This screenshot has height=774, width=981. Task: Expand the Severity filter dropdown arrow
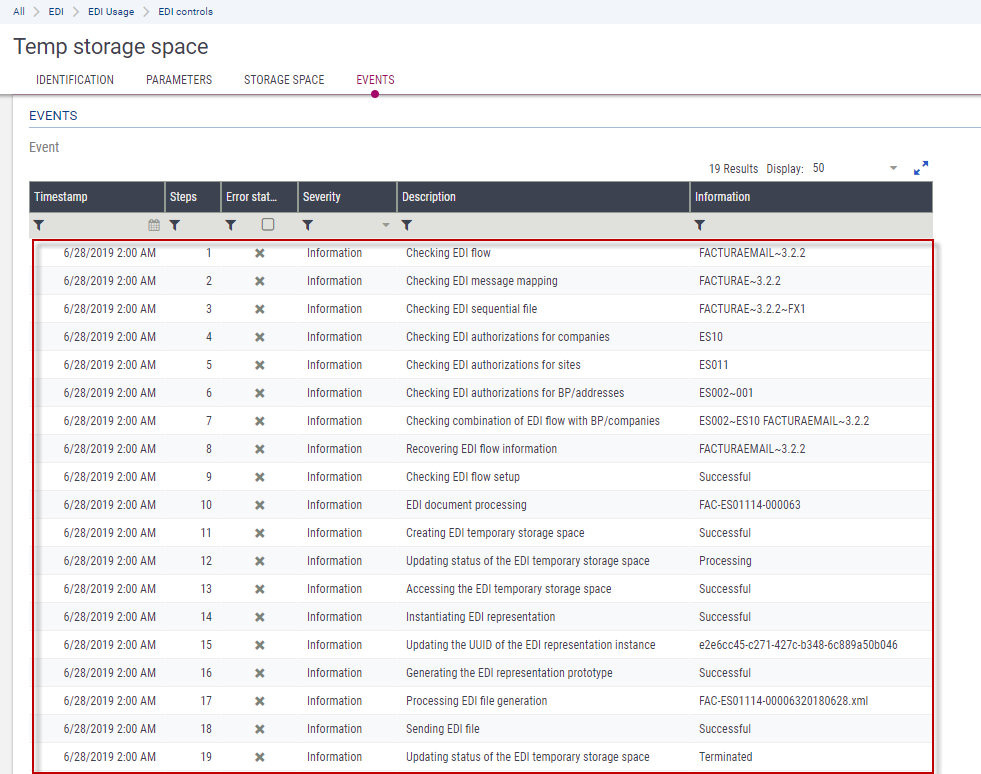click(x=386, y=225)
